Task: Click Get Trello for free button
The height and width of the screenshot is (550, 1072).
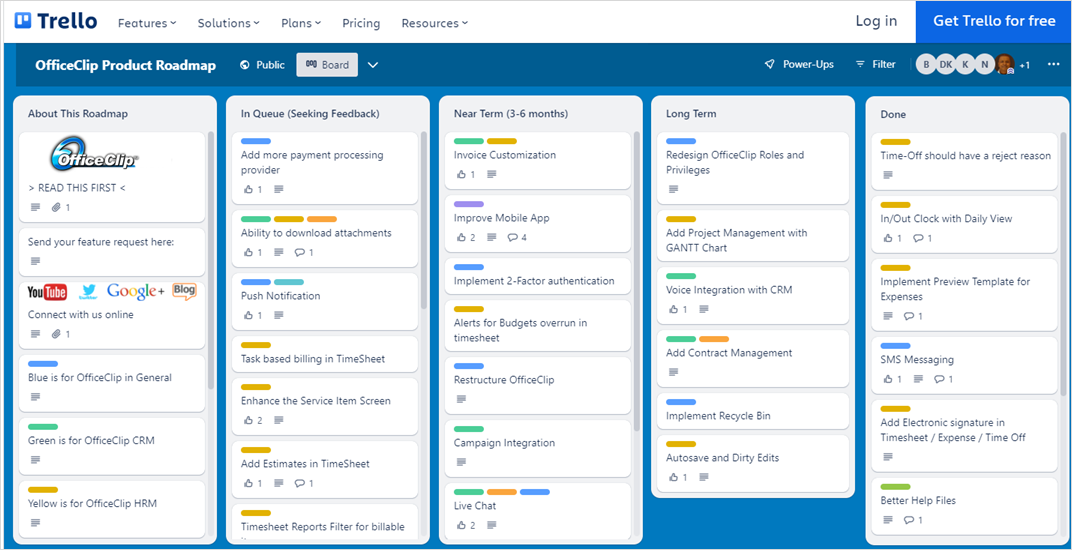Action: pyautogui.click(x=994, y=21)
